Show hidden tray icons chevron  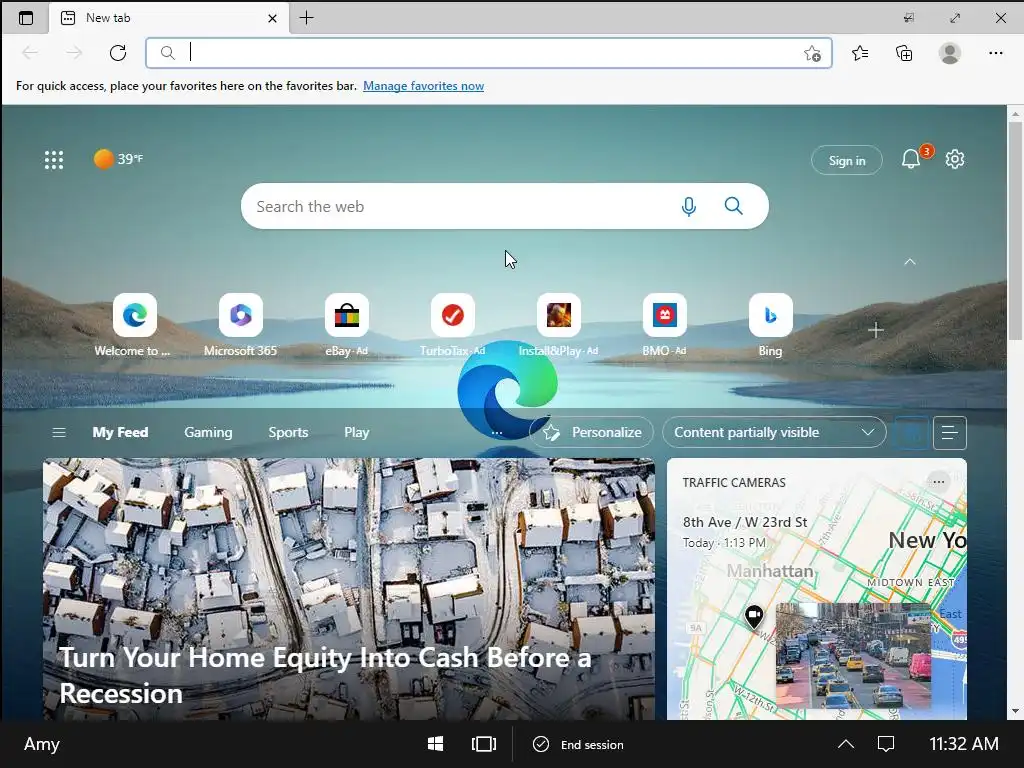pos(846,744)
